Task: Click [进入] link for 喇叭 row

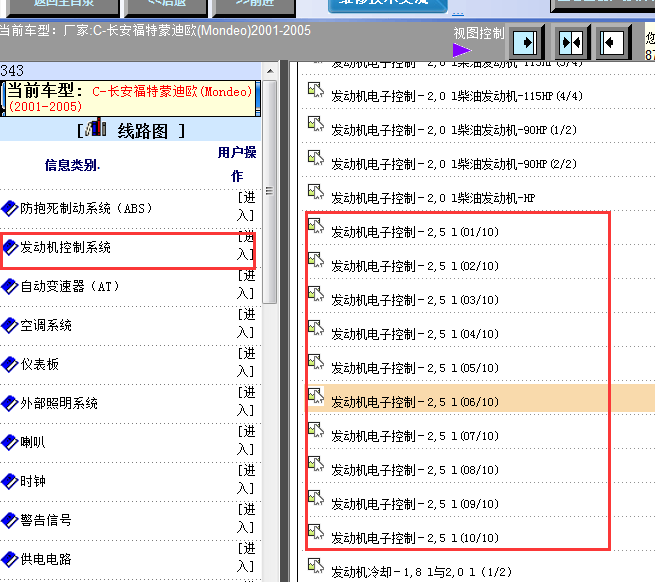Action: [x=246, y=440]
